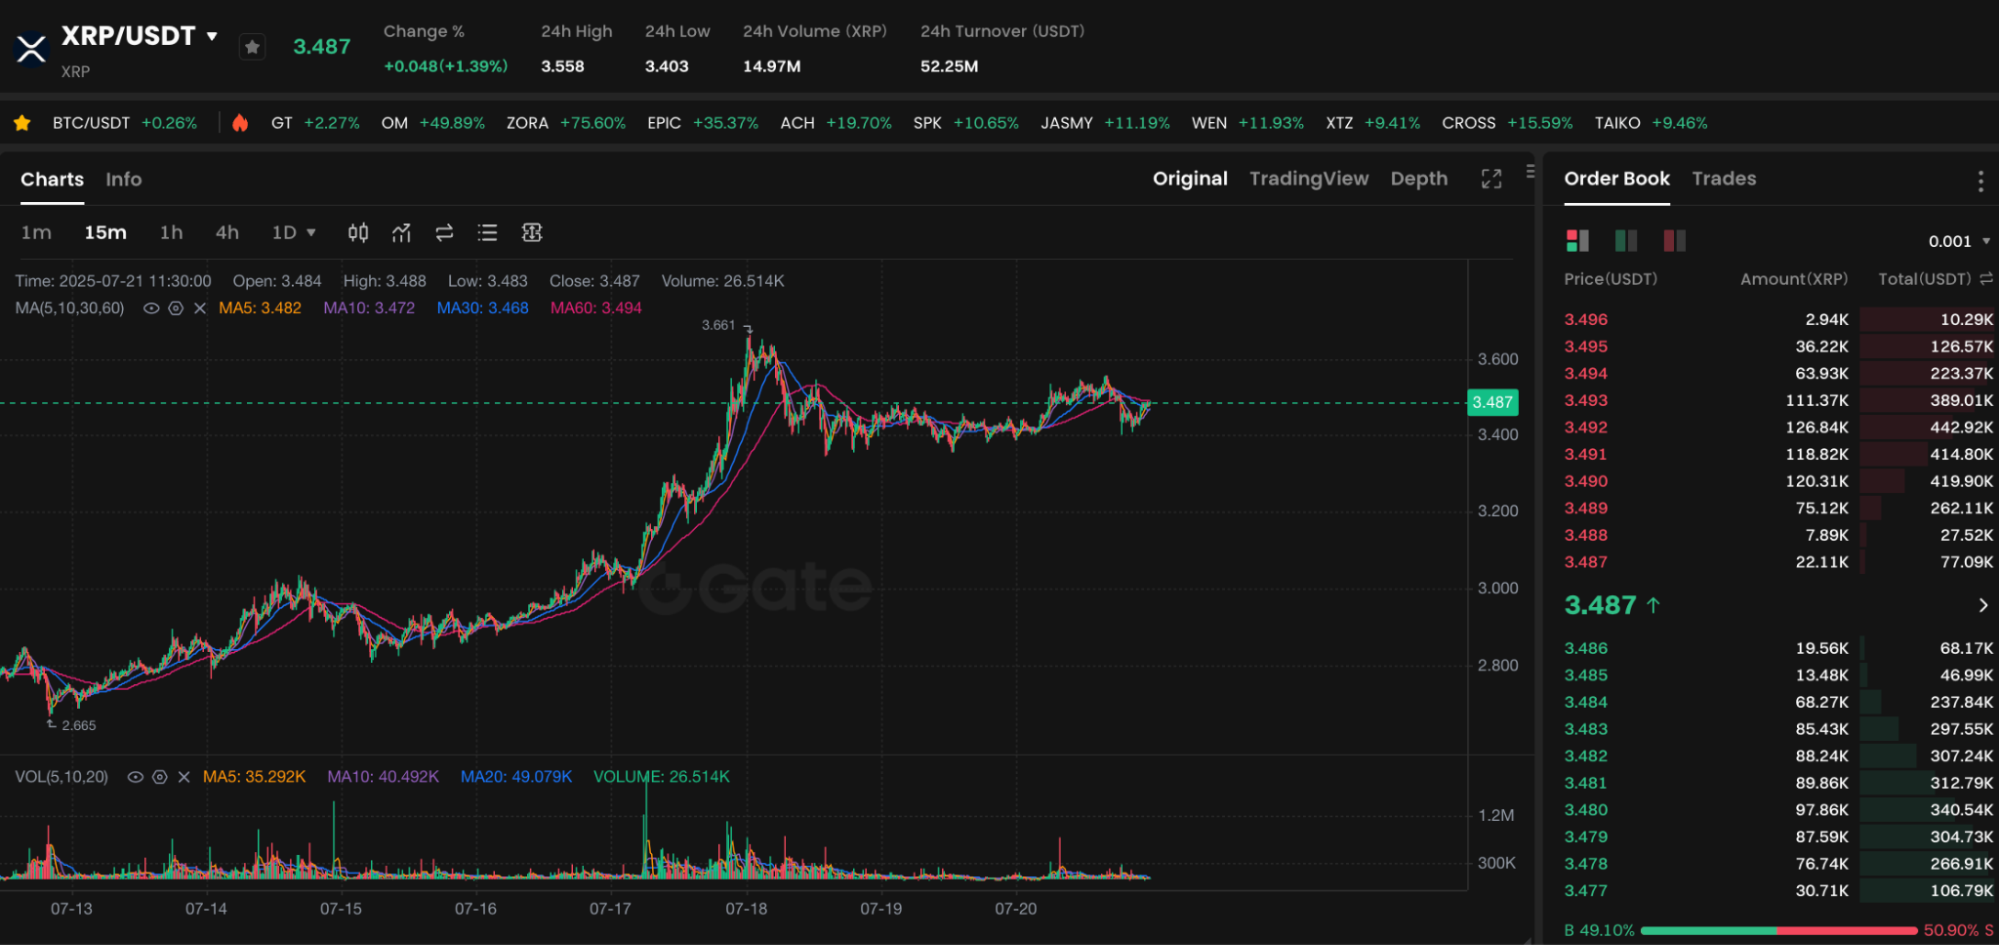The height and width of the screenshot is (945, 1999).
Task: Expand chart to fullscreen
Action: [1491, 179]
